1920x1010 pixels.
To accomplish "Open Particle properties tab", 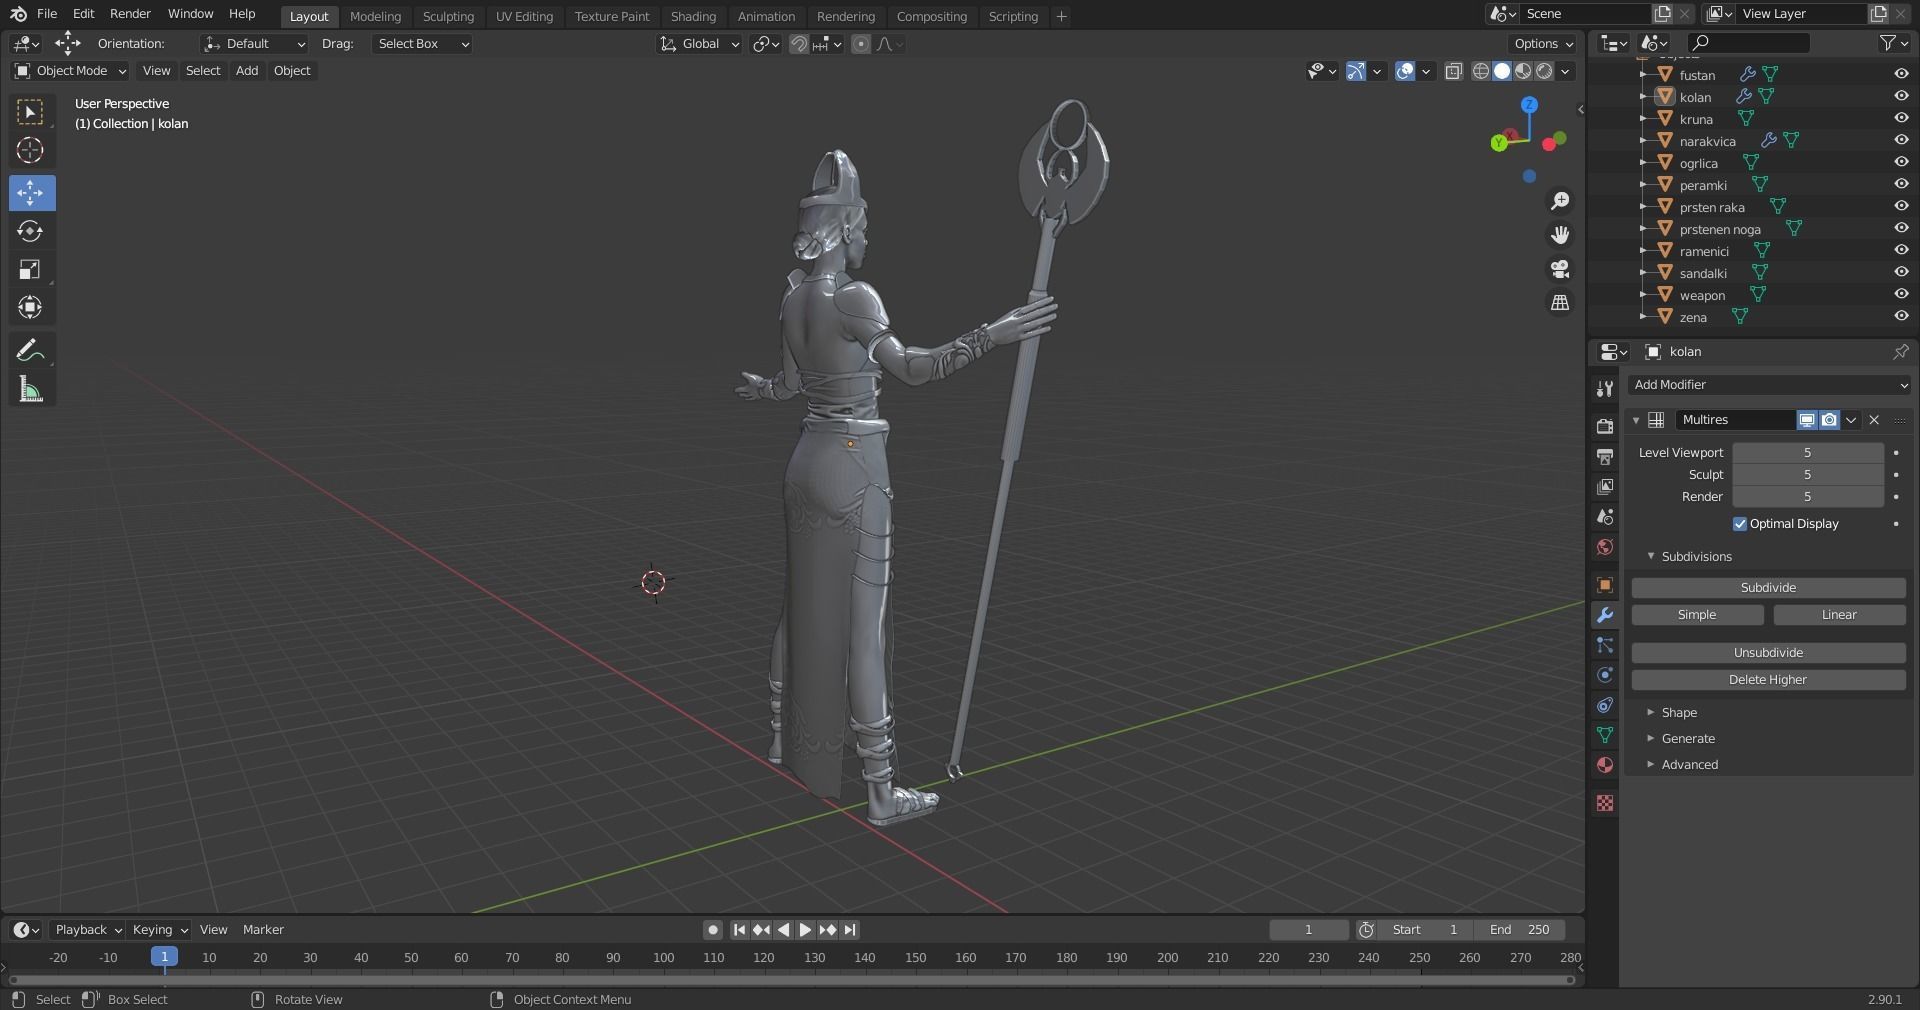I will 1605,645.
